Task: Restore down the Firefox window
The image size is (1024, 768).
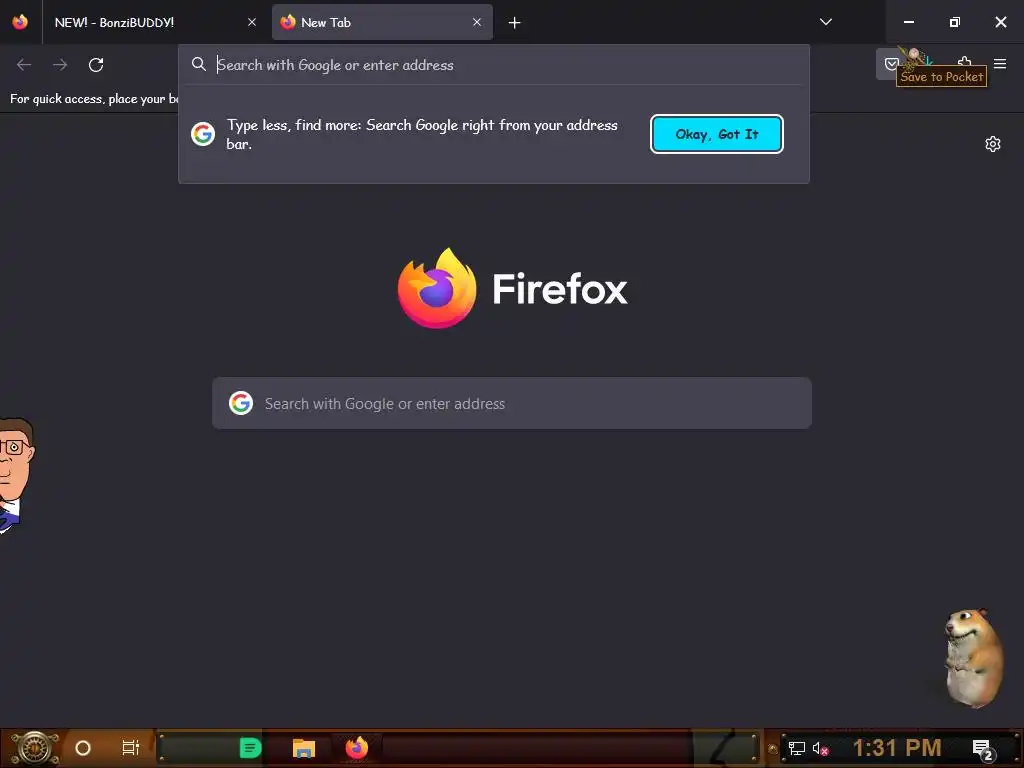Action: 955,22
